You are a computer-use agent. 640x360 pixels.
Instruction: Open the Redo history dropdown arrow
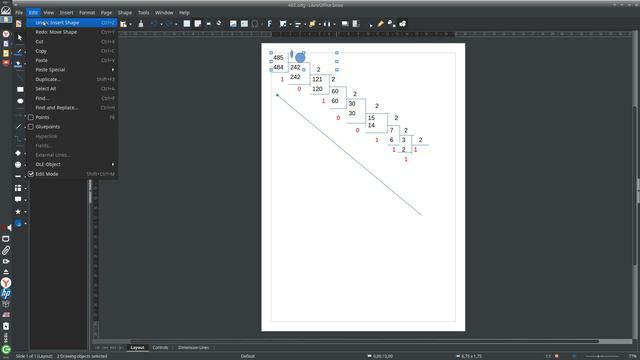[x=176, y=24]
